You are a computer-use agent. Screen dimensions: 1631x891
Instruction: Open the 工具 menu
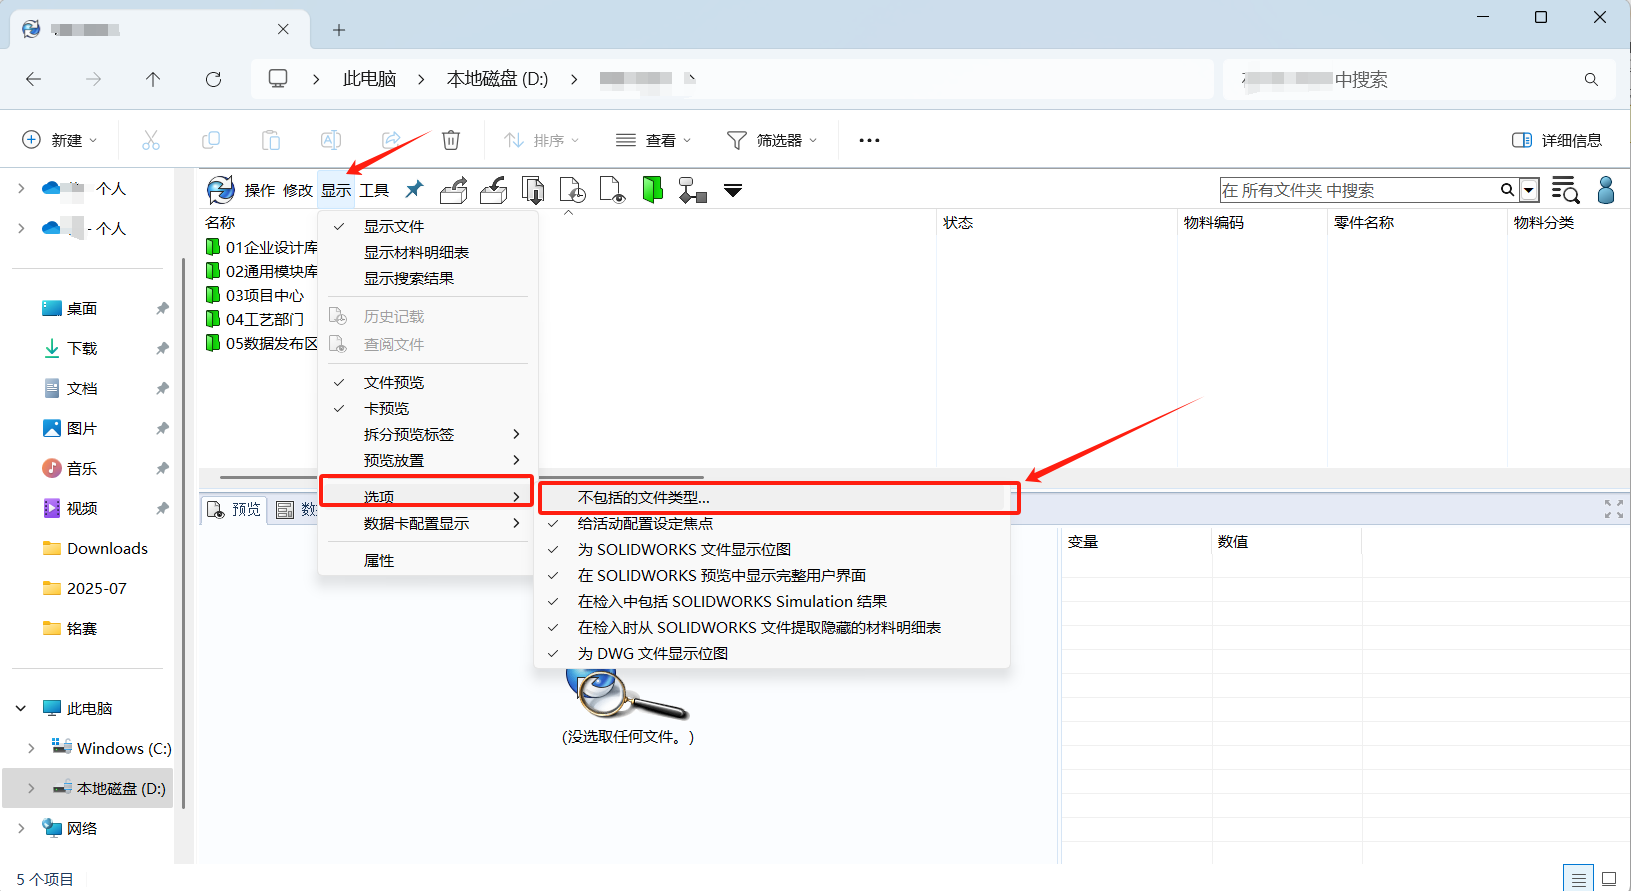tap(375, 190)
